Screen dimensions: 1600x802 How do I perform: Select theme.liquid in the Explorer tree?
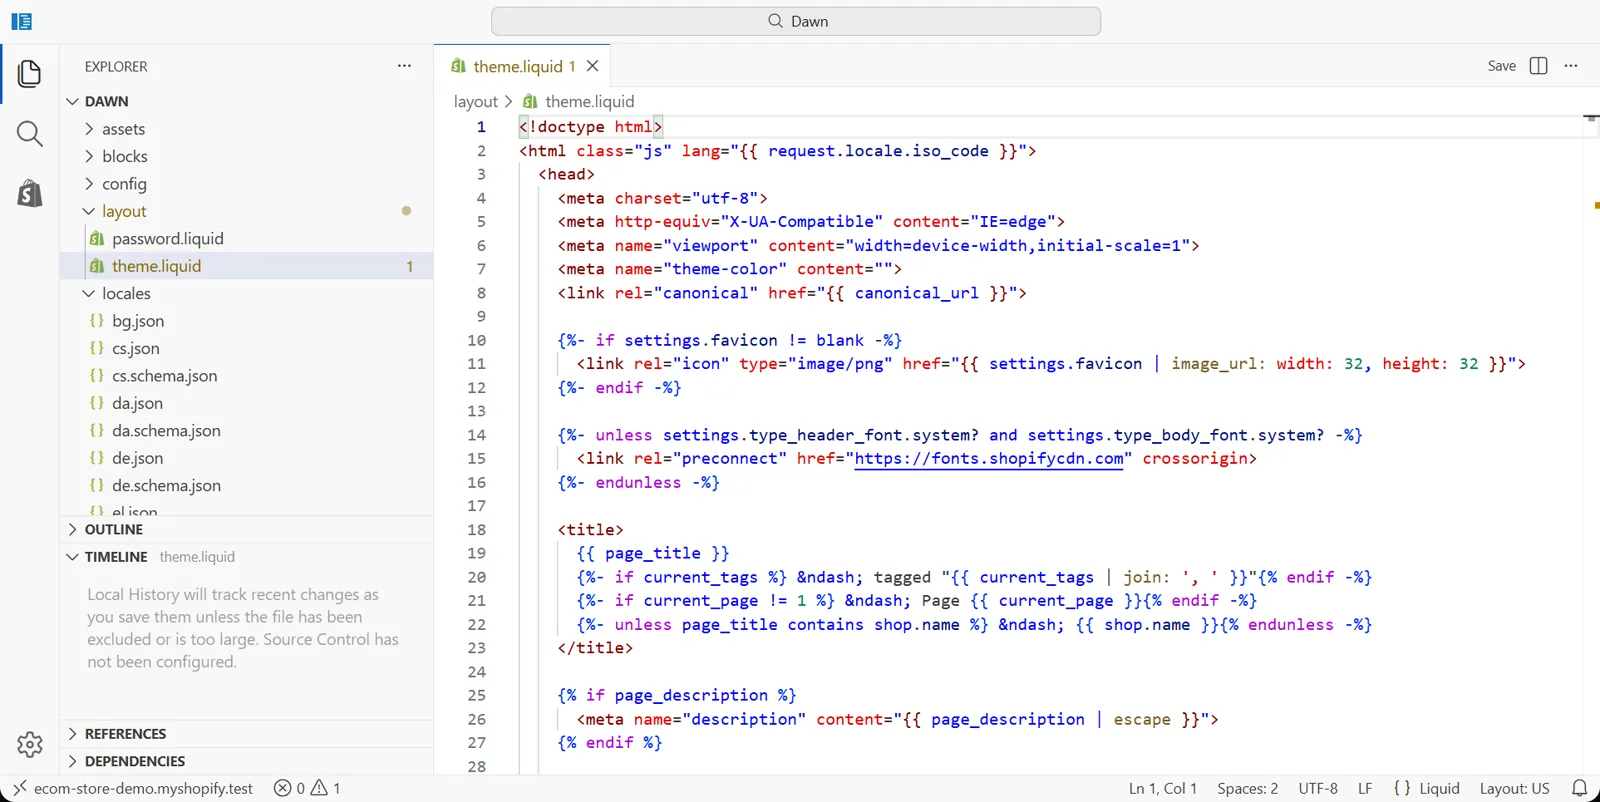click(x=246, y=266)
